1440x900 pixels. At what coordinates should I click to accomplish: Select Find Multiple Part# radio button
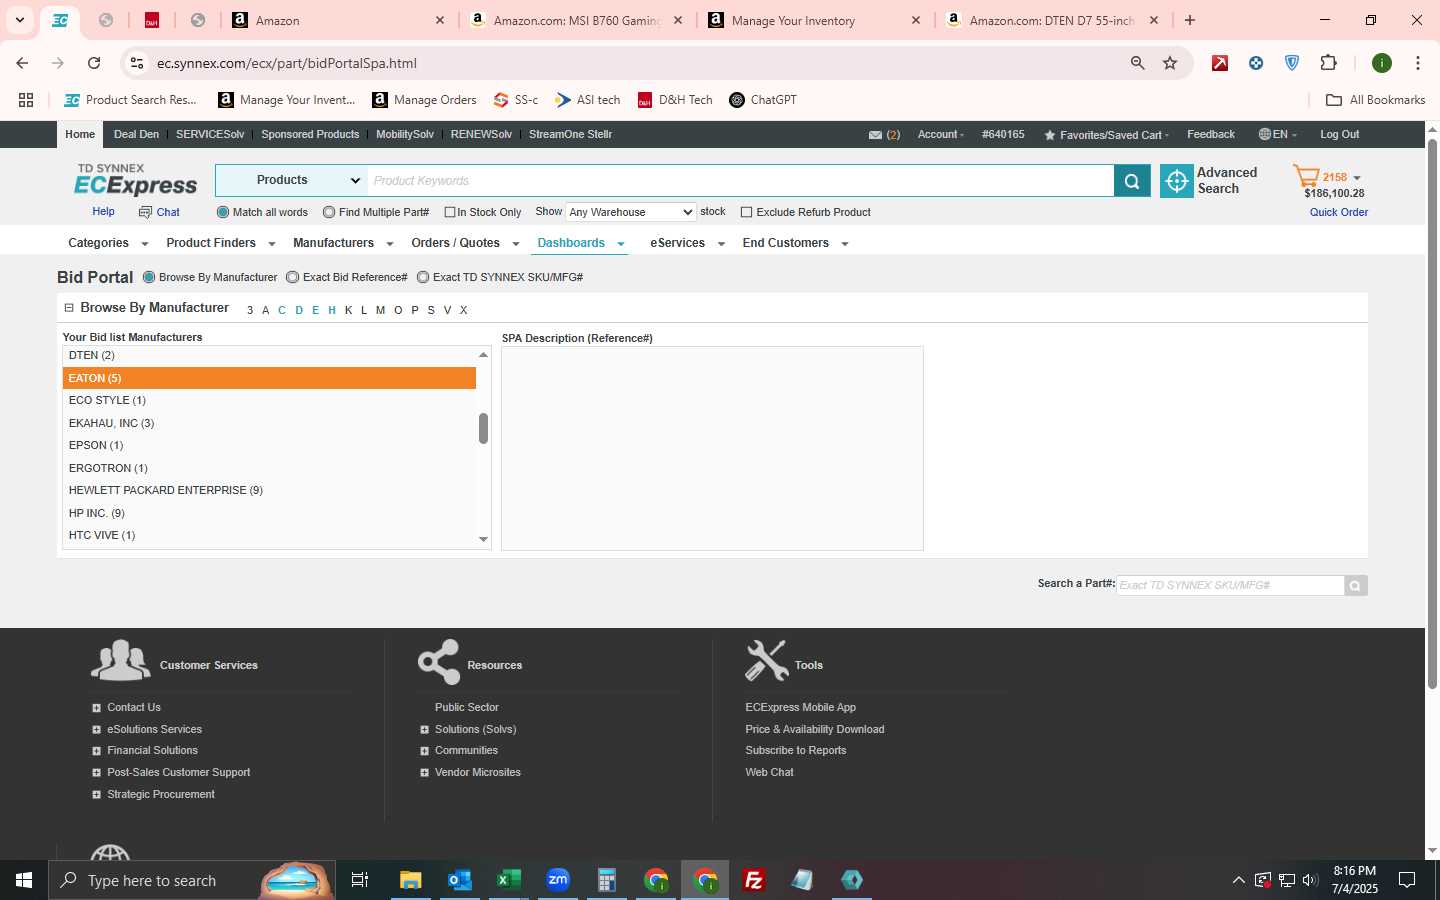[x=329, y=212]
